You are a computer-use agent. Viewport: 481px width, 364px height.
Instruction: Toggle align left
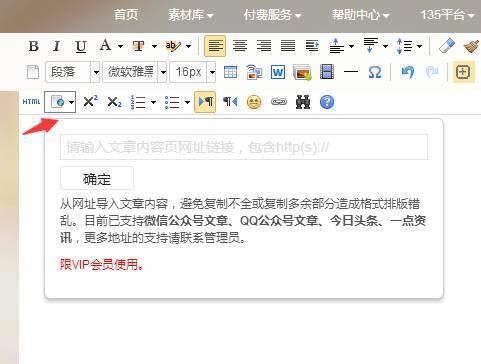point(215,46)
